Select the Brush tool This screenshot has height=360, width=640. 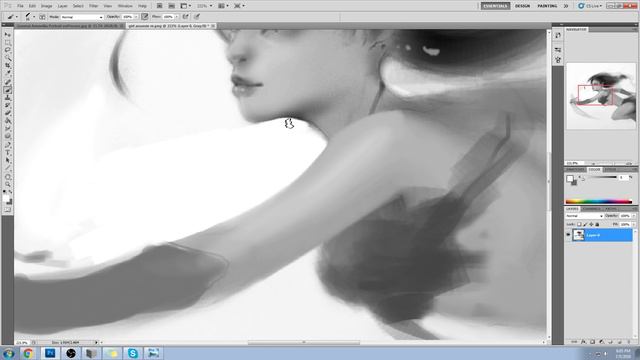click(8, 90)
